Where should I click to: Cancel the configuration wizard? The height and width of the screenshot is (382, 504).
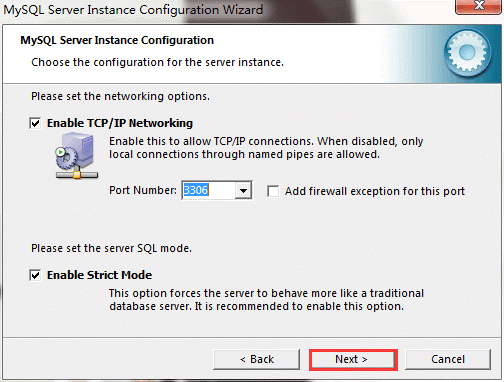(448, 359)
